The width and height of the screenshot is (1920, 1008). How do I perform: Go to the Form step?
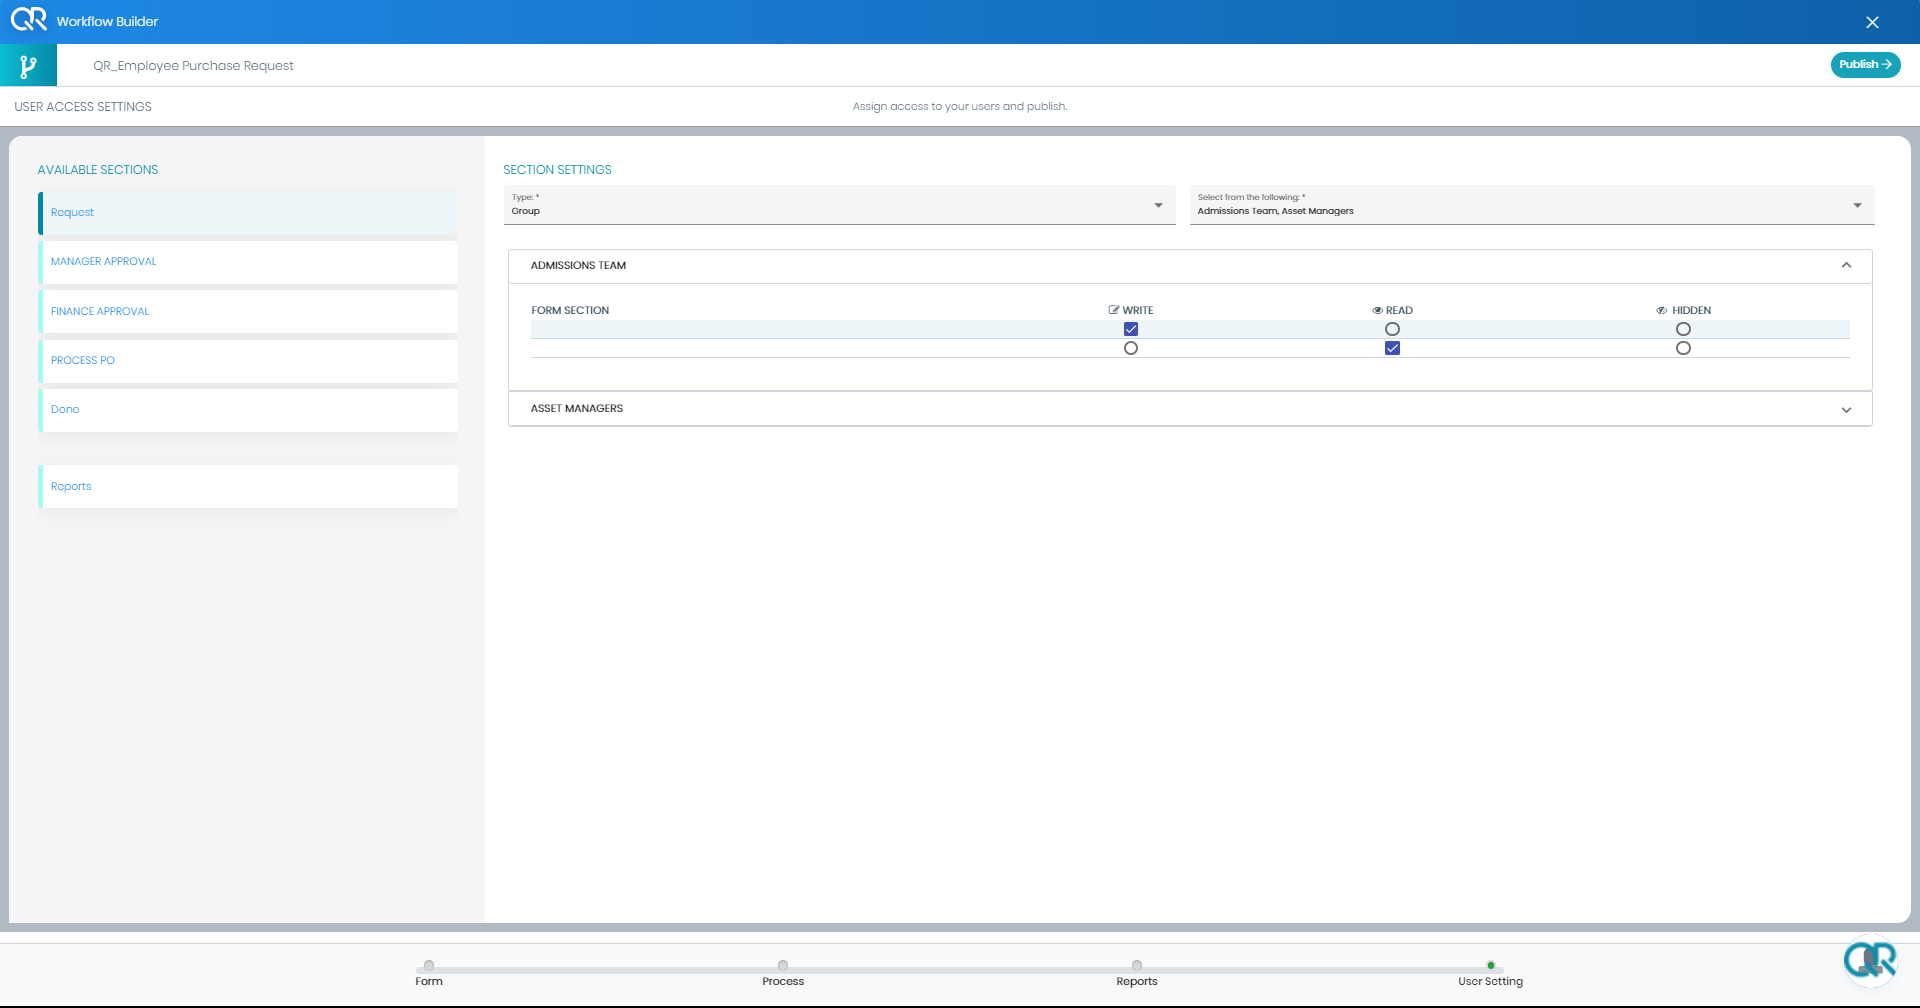pos(429,973)
